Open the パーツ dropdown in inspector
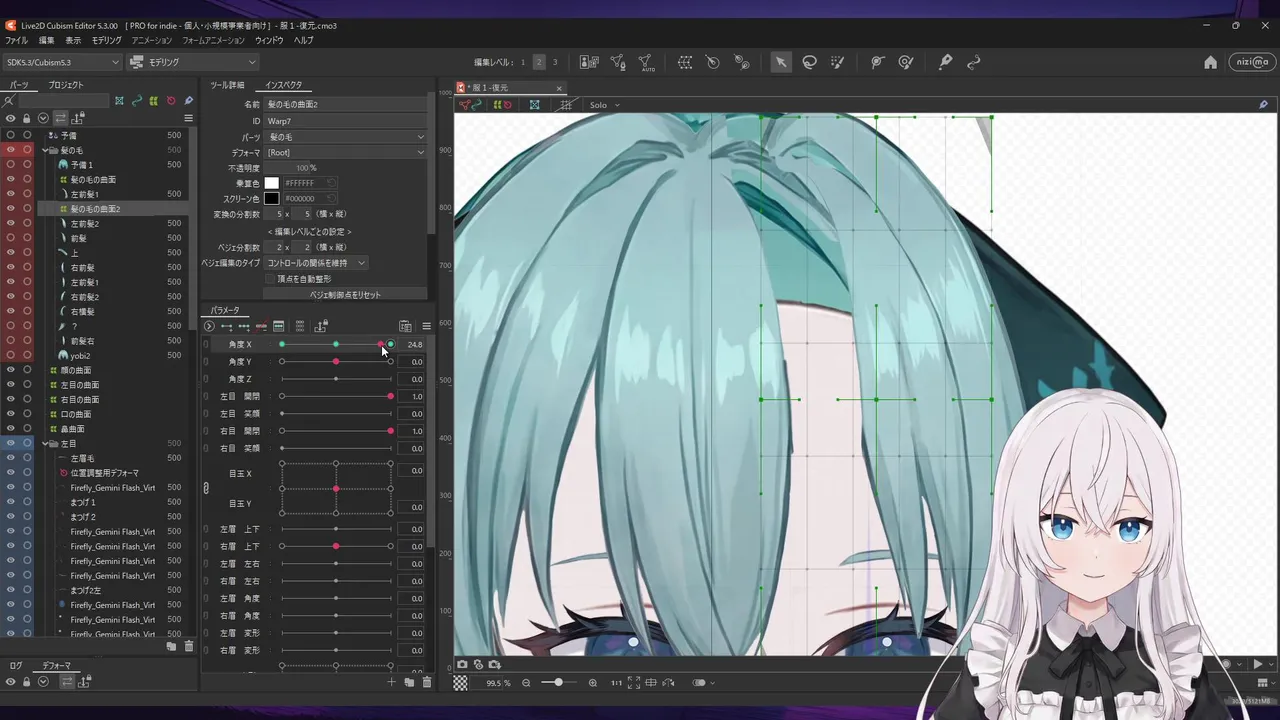 (345, 136)
